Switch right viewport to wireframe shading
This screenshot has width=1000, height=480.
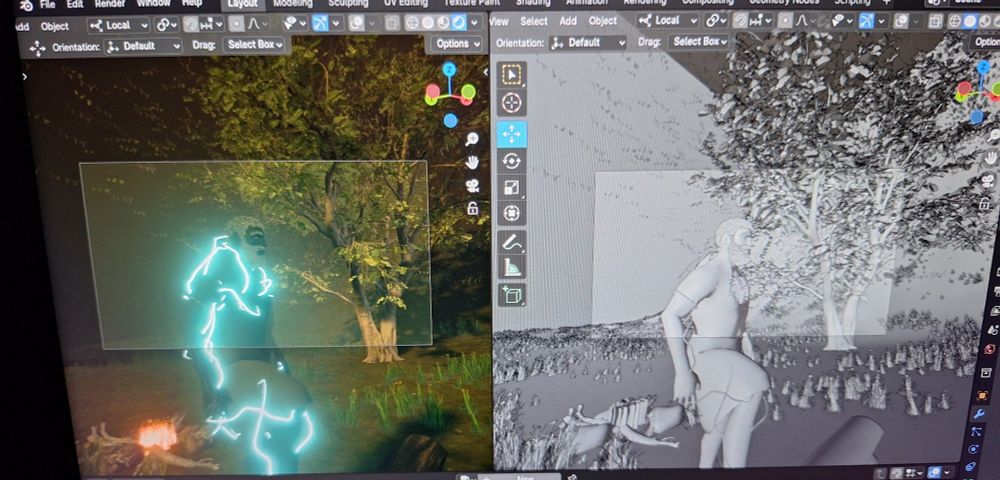point(955,21)
